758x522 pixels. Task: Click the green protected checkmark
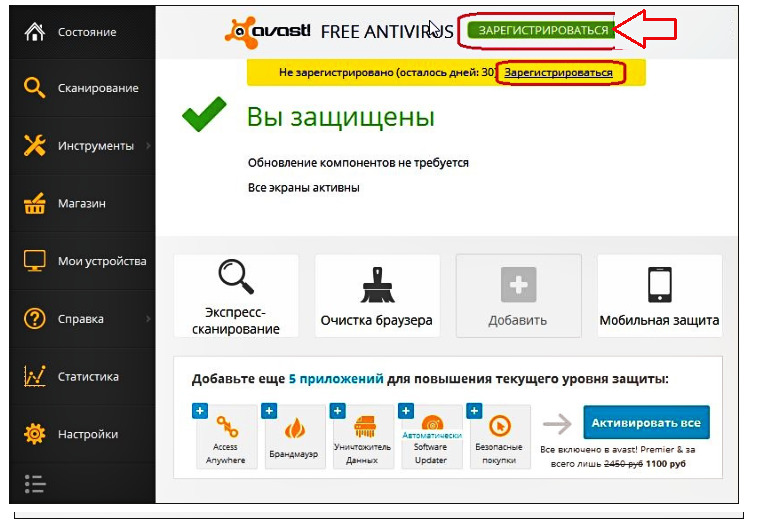pos(204,114)
